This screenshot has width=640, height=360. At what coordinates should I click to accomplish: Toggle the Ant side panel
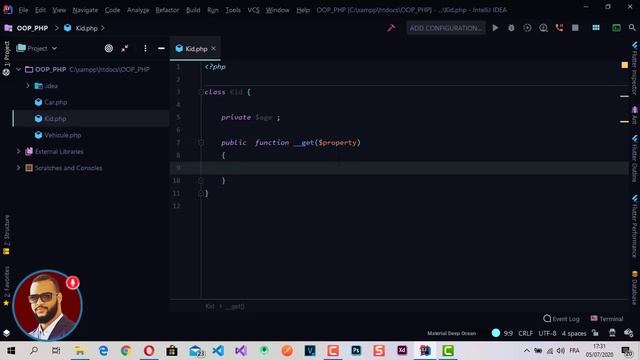coord(635,115)
